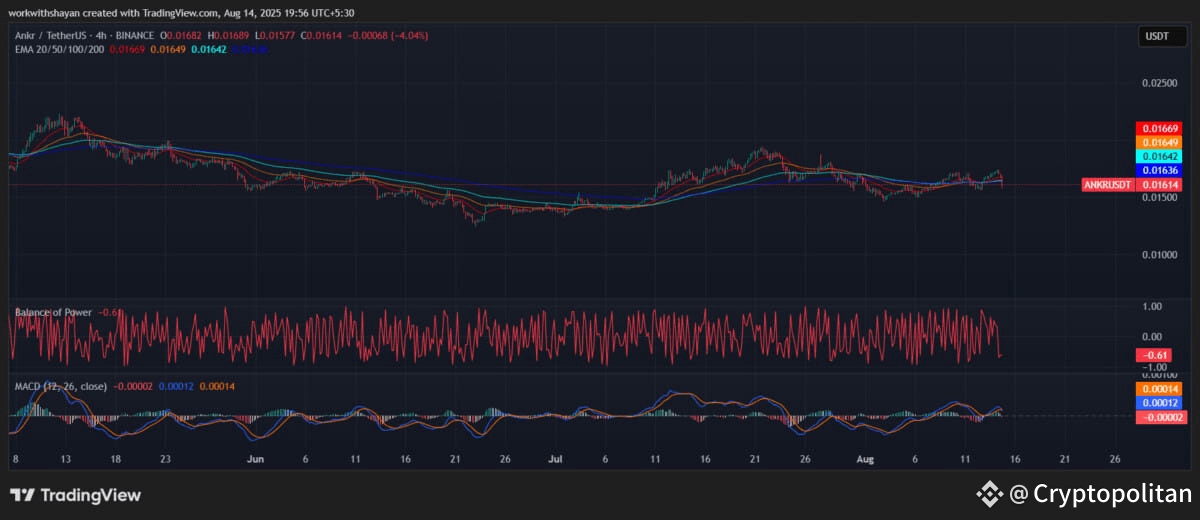This screenshot has height=520, width=1200.
Task: Click the red -0.00002 MACD axis tag
Action: click(x=1160, y=416)
